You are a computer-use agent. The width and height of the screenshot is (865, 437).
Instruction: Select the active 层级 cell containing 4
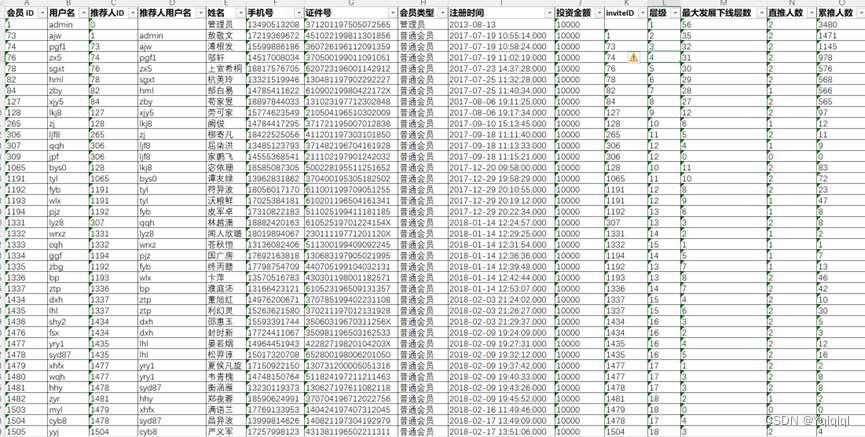pyautogui.click(x=664, y=57)
